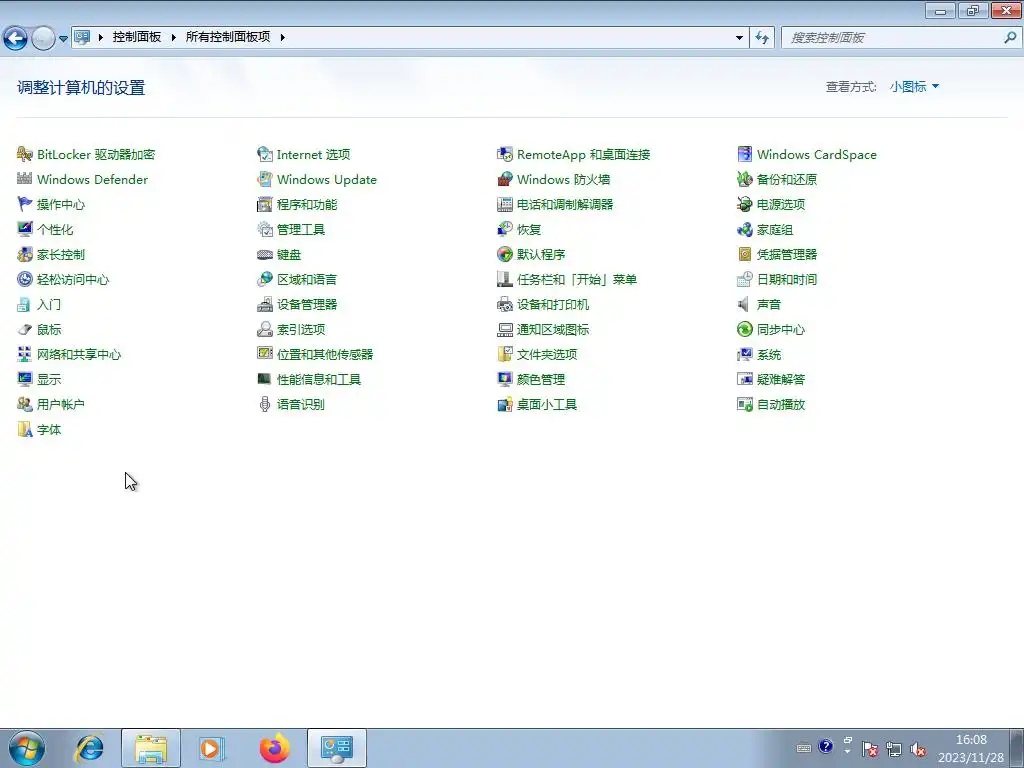The image size is (1024, 768).
Task: Open the 区域和语言 link
Action: point(307,280)
